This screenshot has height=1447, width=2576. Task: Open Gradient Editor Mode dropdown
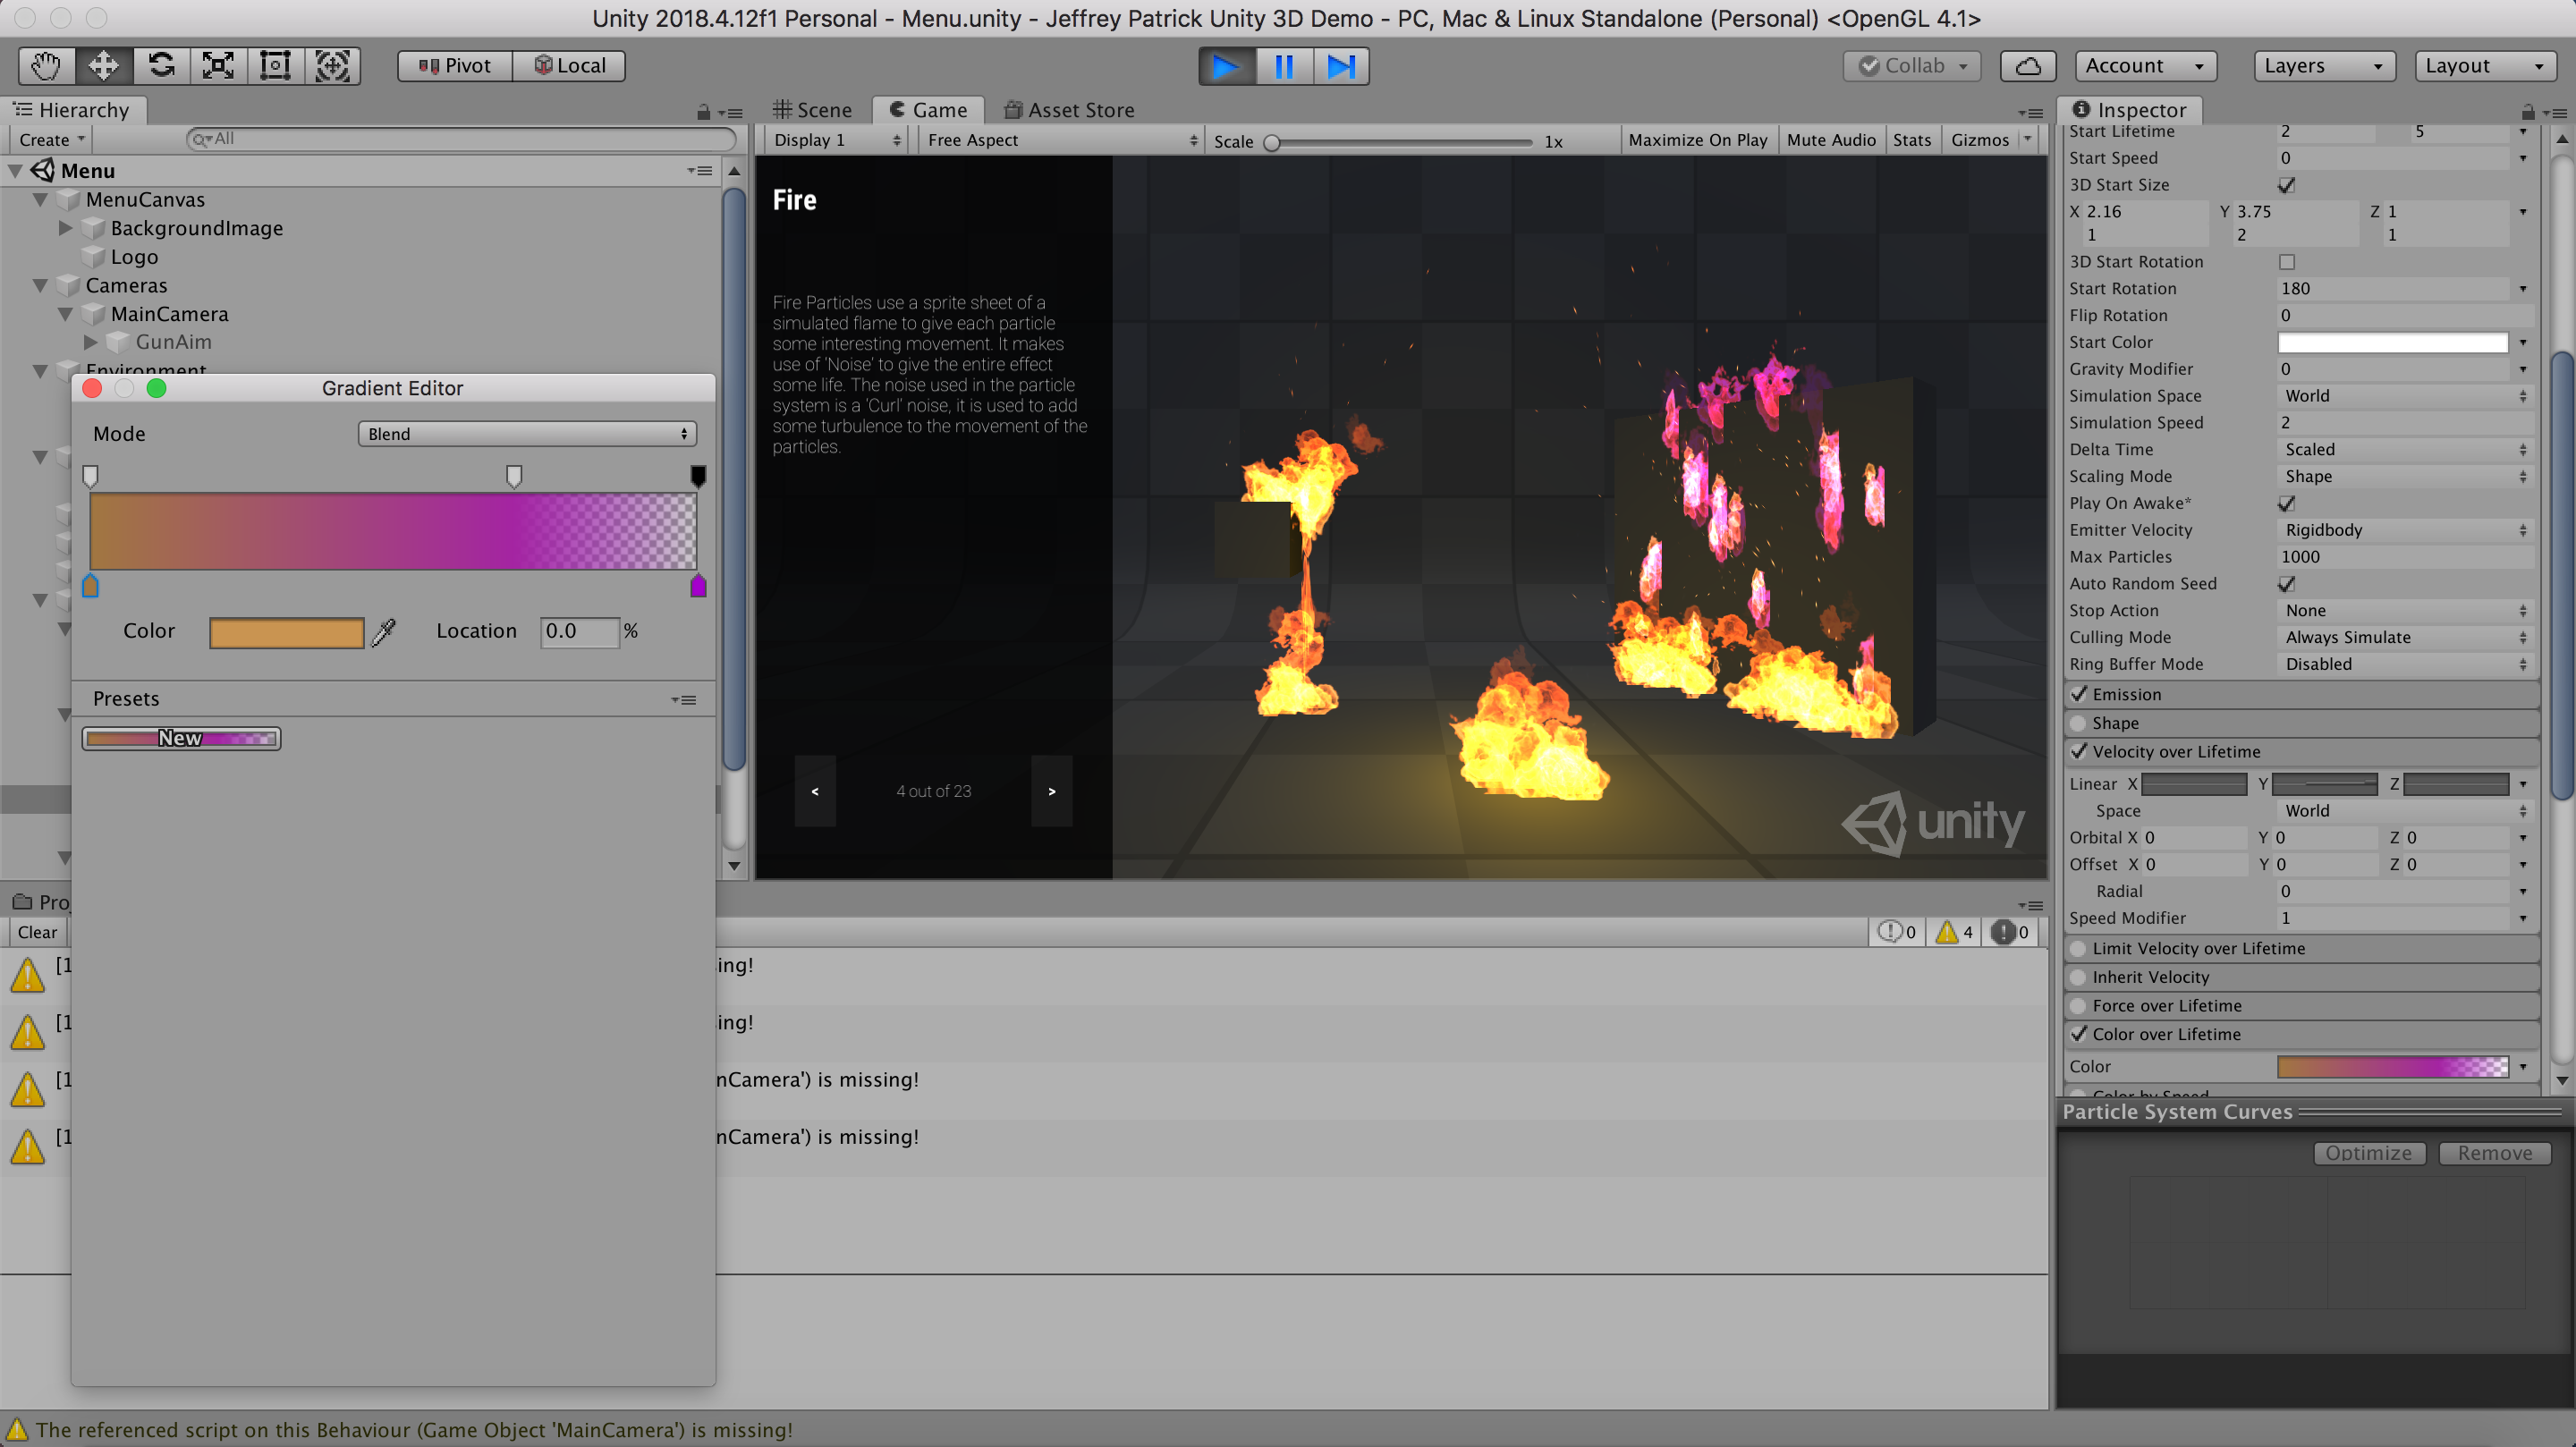[527, 434]
